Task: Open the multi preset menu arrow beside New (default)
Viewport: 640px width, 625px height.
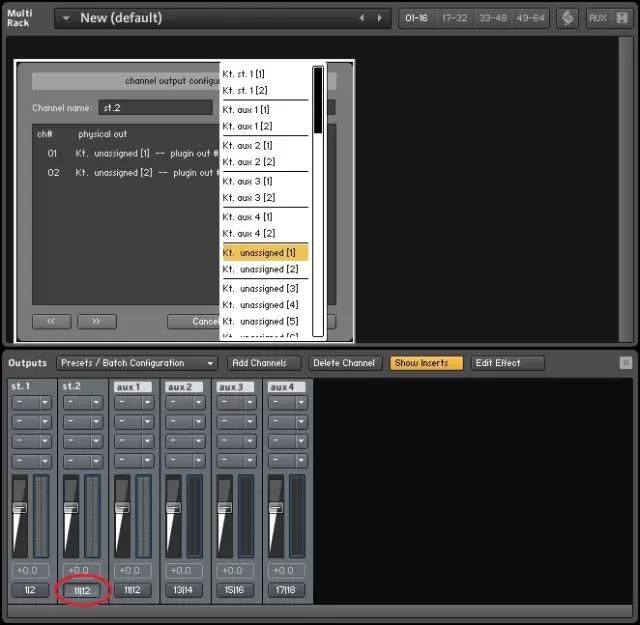Action: 65,18
